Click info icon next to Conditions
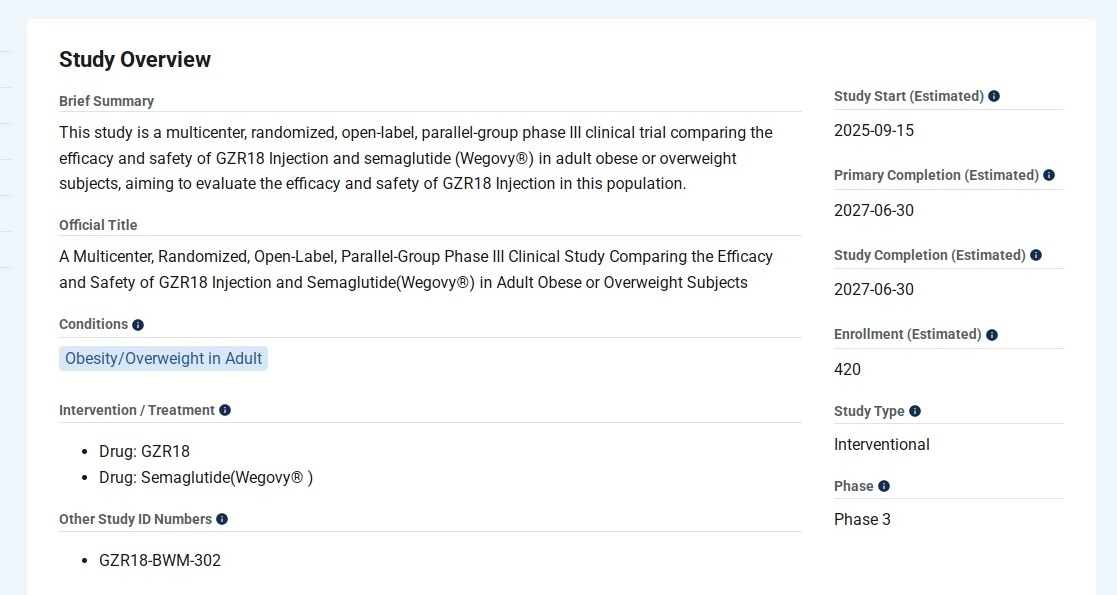1117x595 pixels. coord(138,325)
